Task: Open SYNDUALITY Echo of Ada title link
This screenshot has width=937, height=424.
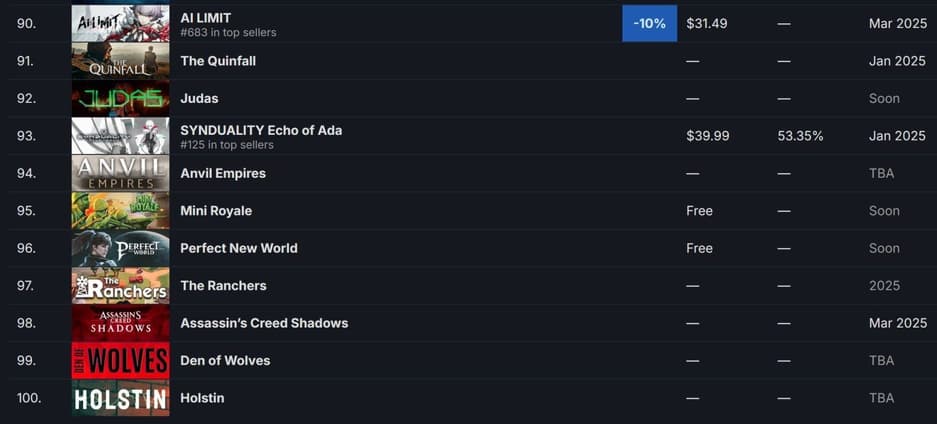Action: tap(261, 130)
